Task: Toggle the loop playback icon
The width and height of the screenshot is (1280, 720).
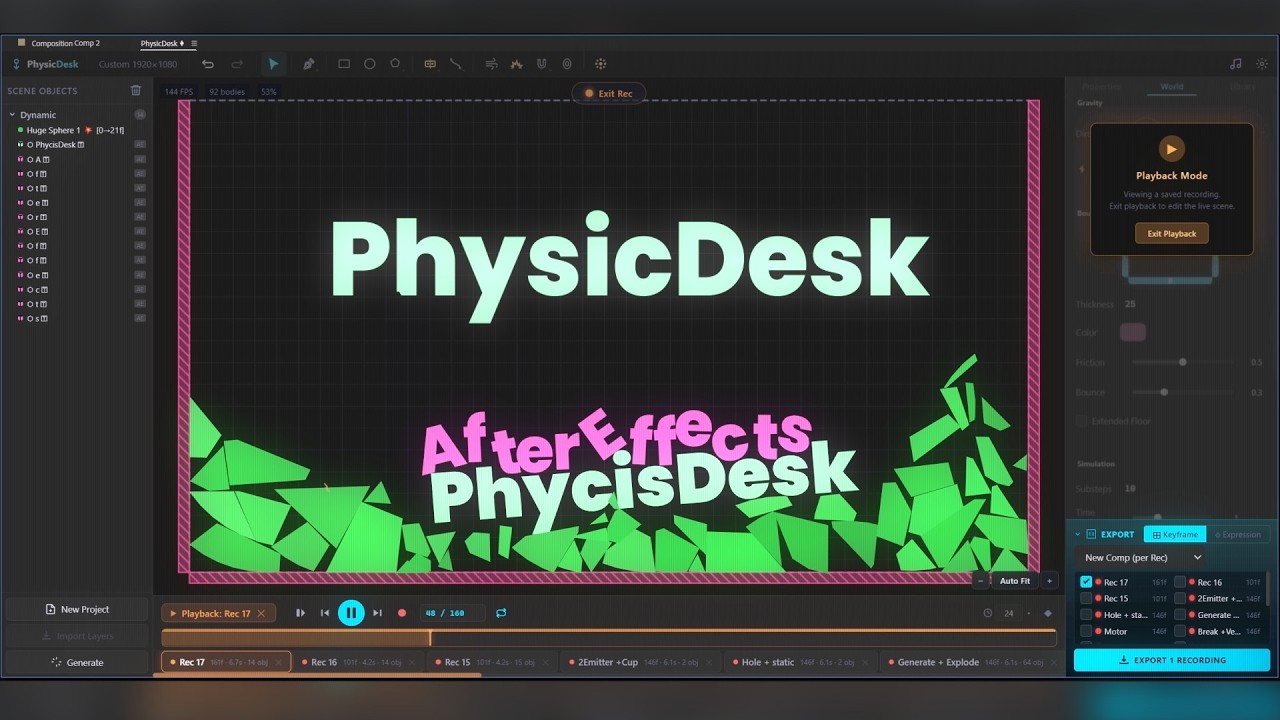Action: pyautogui.click(x=501, y=613)
